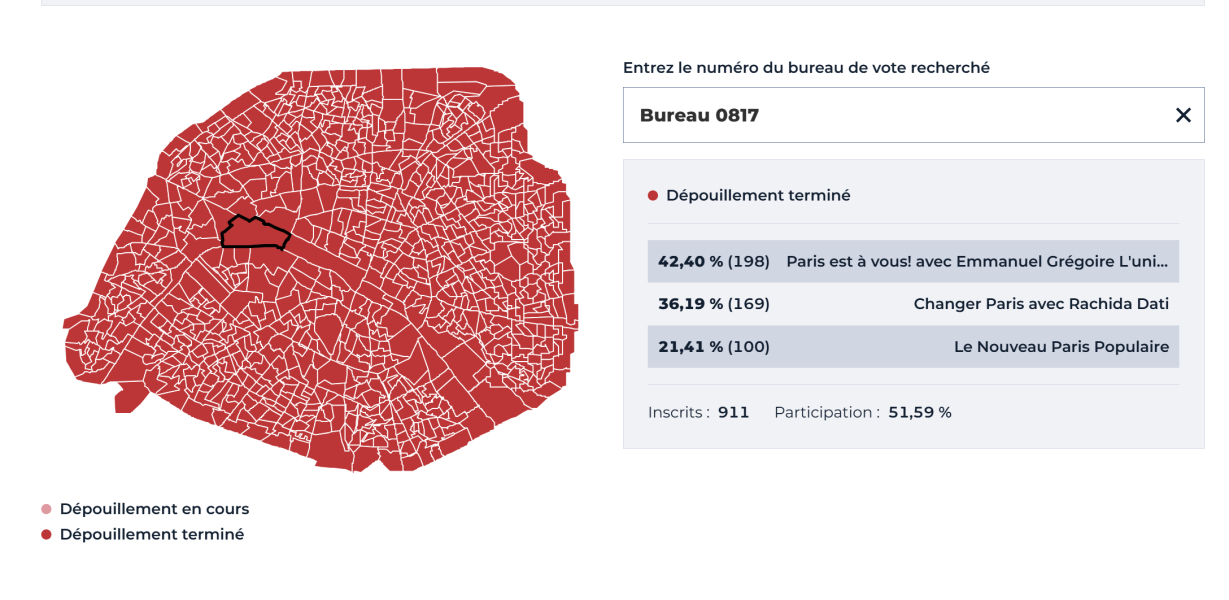Click the 'Dépouillement en cours' legend label
Image resolution: width=1229 pixels, height=600 pixels.
(154, 509)
